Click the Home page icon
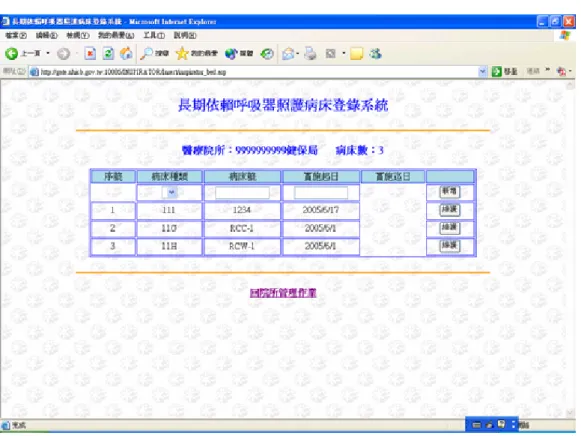The image size is (581, 436). [126, 54]
